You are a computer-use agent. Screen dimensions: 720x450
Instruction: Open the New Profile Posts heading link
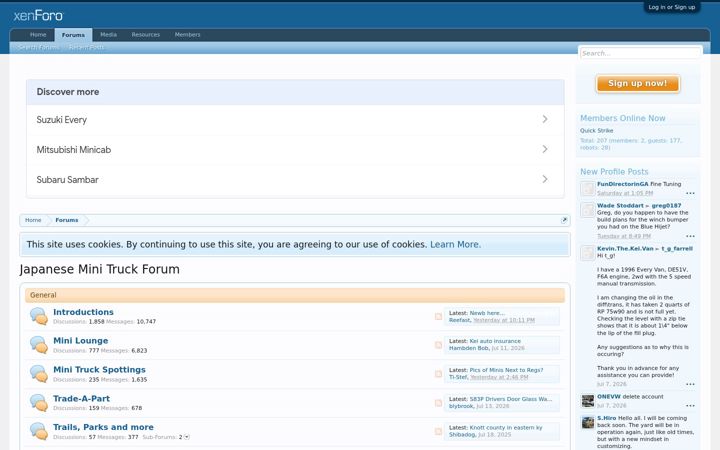tap(614, 172)
